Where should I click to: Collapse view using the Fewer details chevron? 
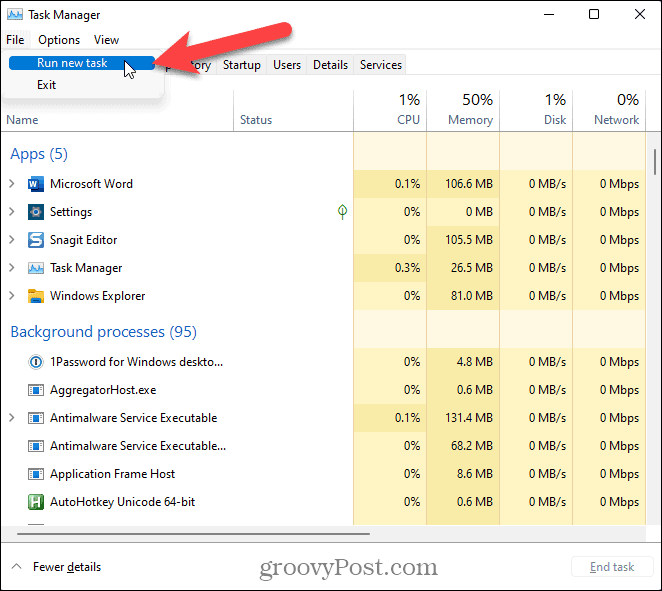pyautogui.click(x=16, y=567)
